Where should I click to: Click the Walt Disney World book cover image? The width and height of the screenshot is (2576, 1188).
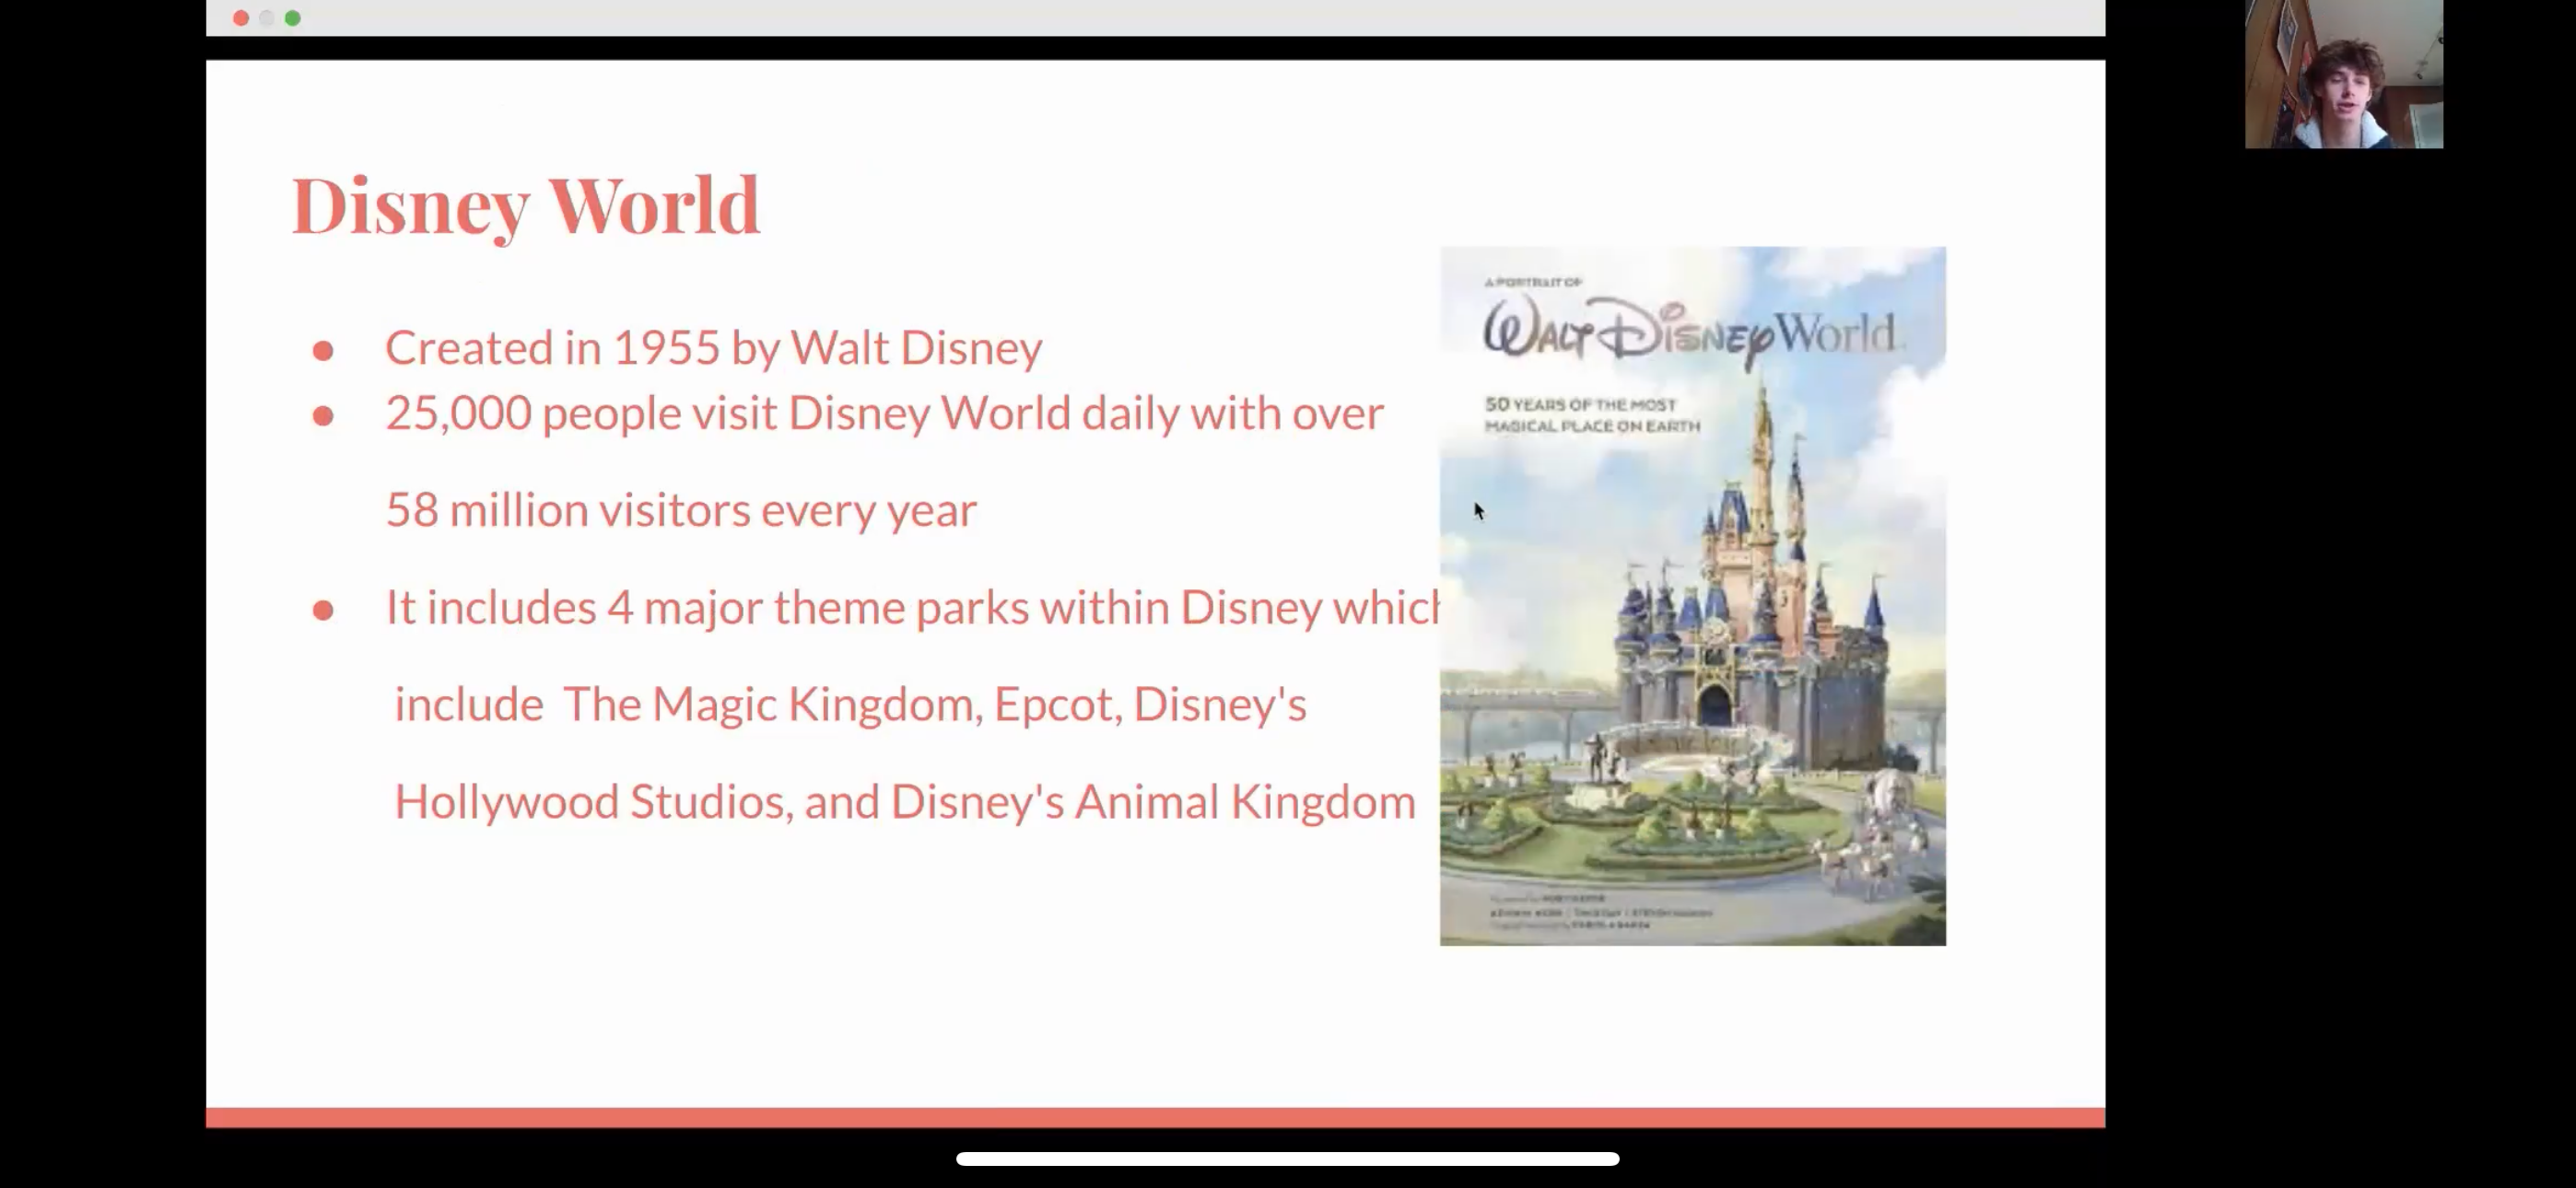click(x=1692, y=596)
